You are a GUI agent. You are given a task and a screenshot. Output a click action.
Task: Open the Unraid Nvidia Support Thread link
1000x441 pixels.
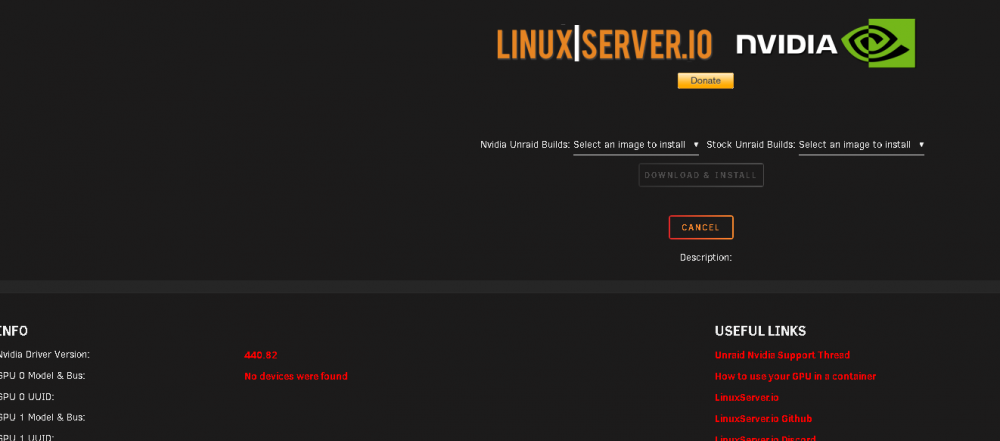(782, 355)
